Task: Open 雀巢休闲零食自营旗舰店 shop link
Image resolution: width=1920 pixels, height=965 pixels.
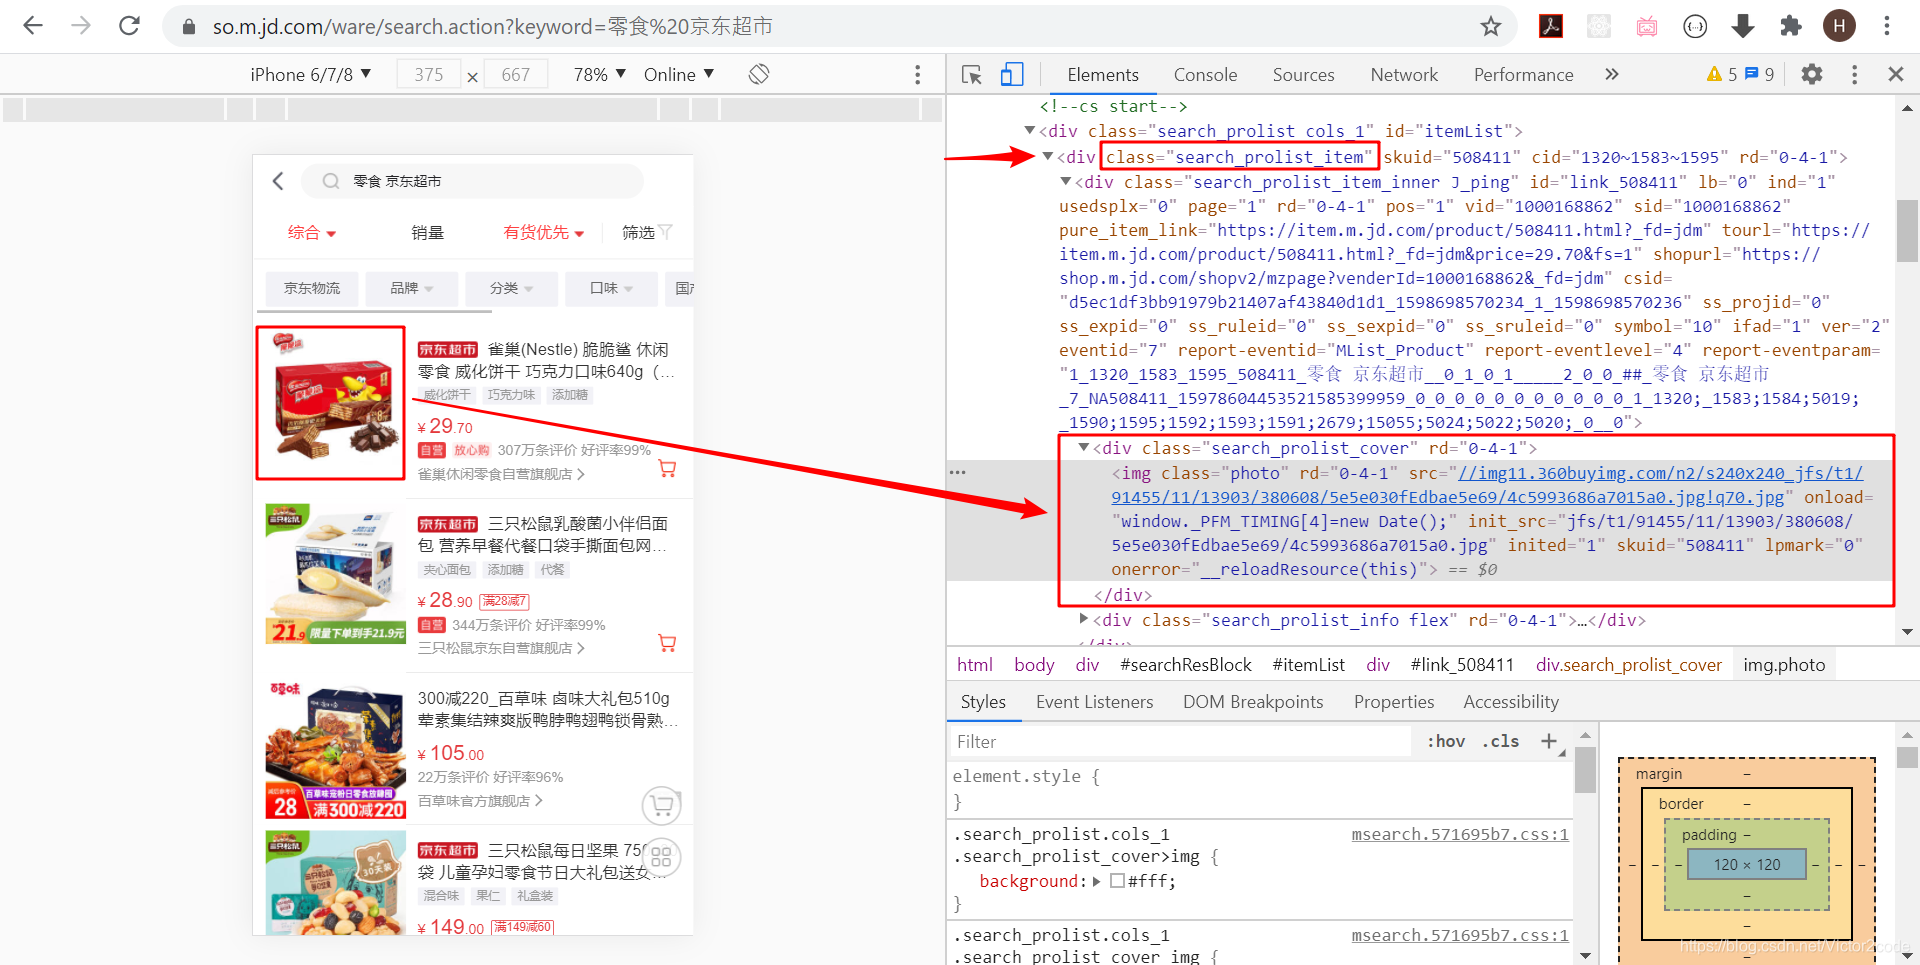Action: pos(501,474)
